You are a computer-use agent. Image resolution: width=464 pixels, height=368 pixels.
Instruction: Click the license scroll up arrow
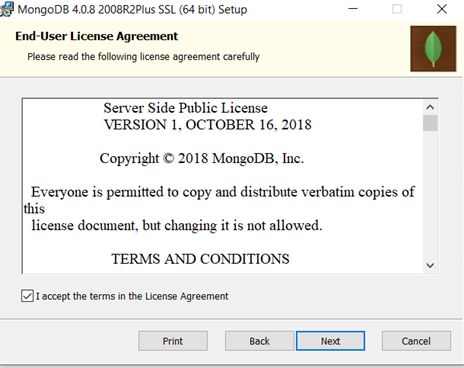pyautogui.click(x=430, y=107)
